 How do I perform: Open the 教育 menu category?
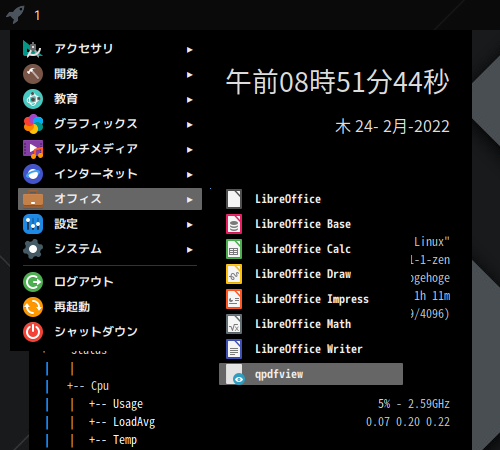110,99
